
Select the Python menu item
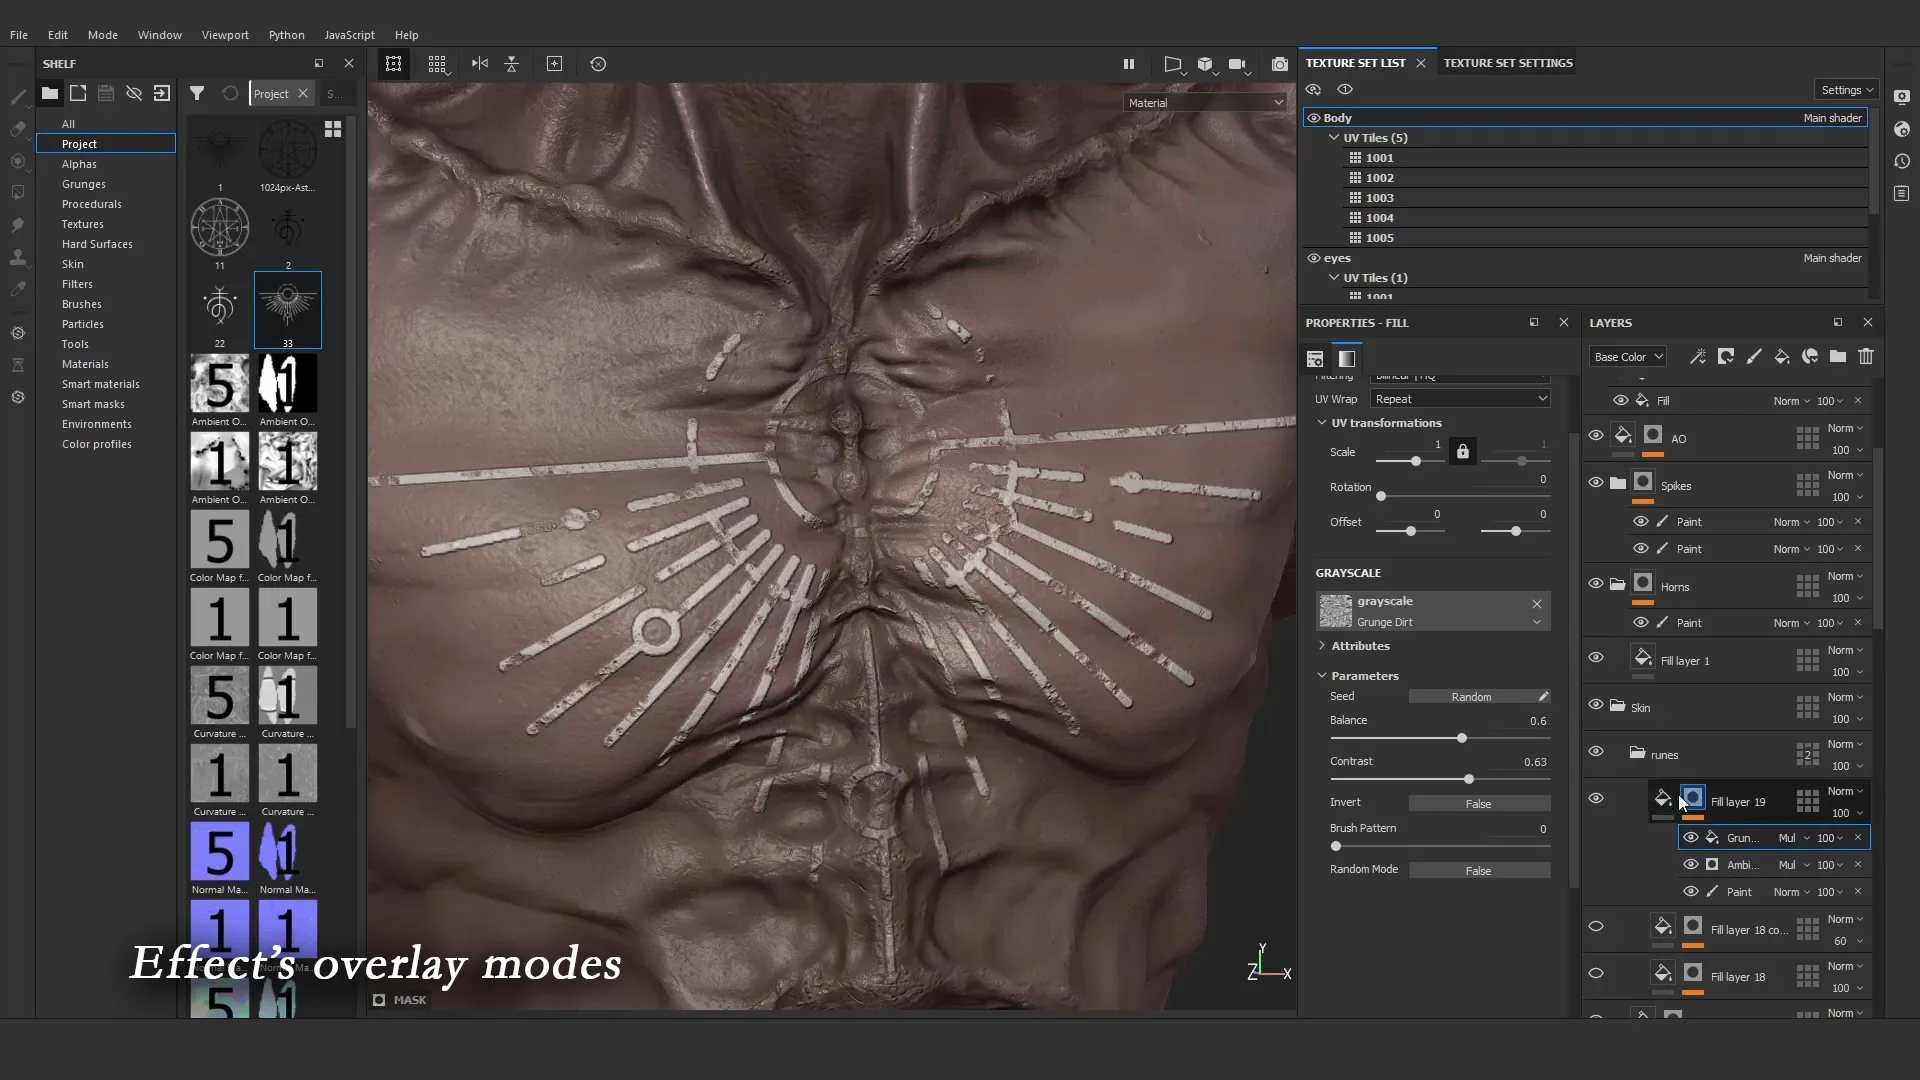pyautogui.click(x=285, y=34)
